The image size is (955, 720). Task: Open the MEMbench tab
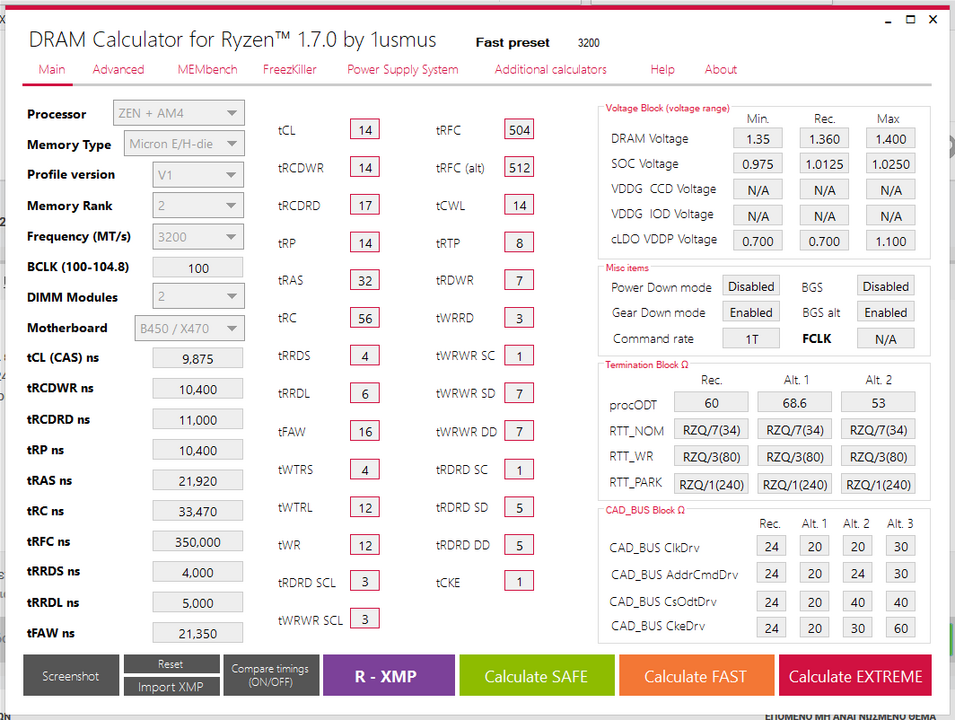(207, 70)
